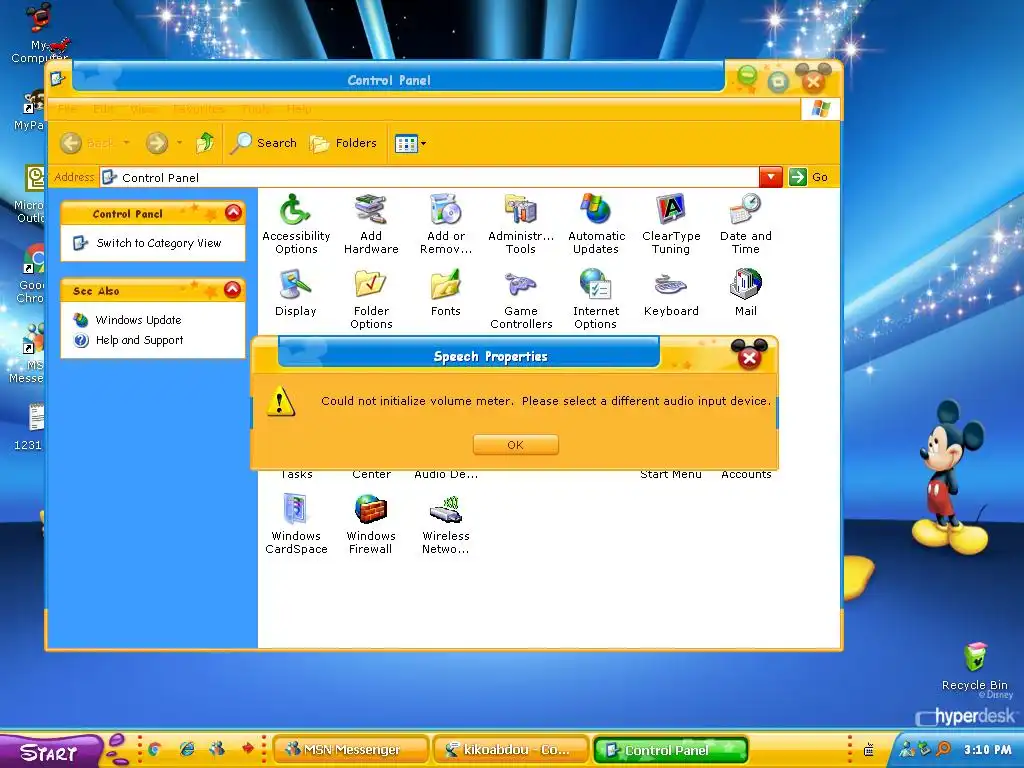Close the Speech Properties dialog
Viewport: 1024px width, 768px height.
click(749, 357)
